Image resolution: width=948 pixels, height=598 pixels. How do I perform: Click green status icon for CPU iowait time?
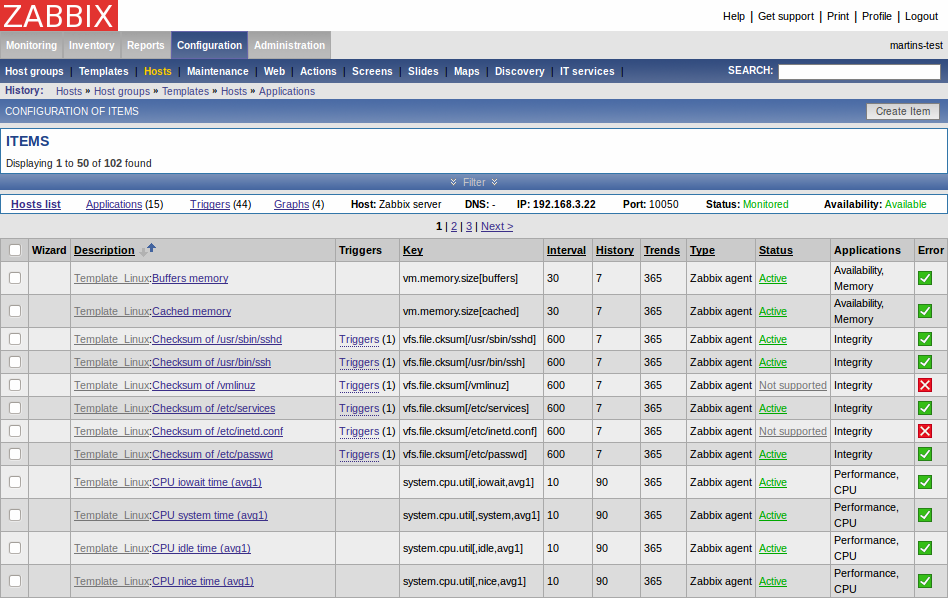(x=924, y=482)
